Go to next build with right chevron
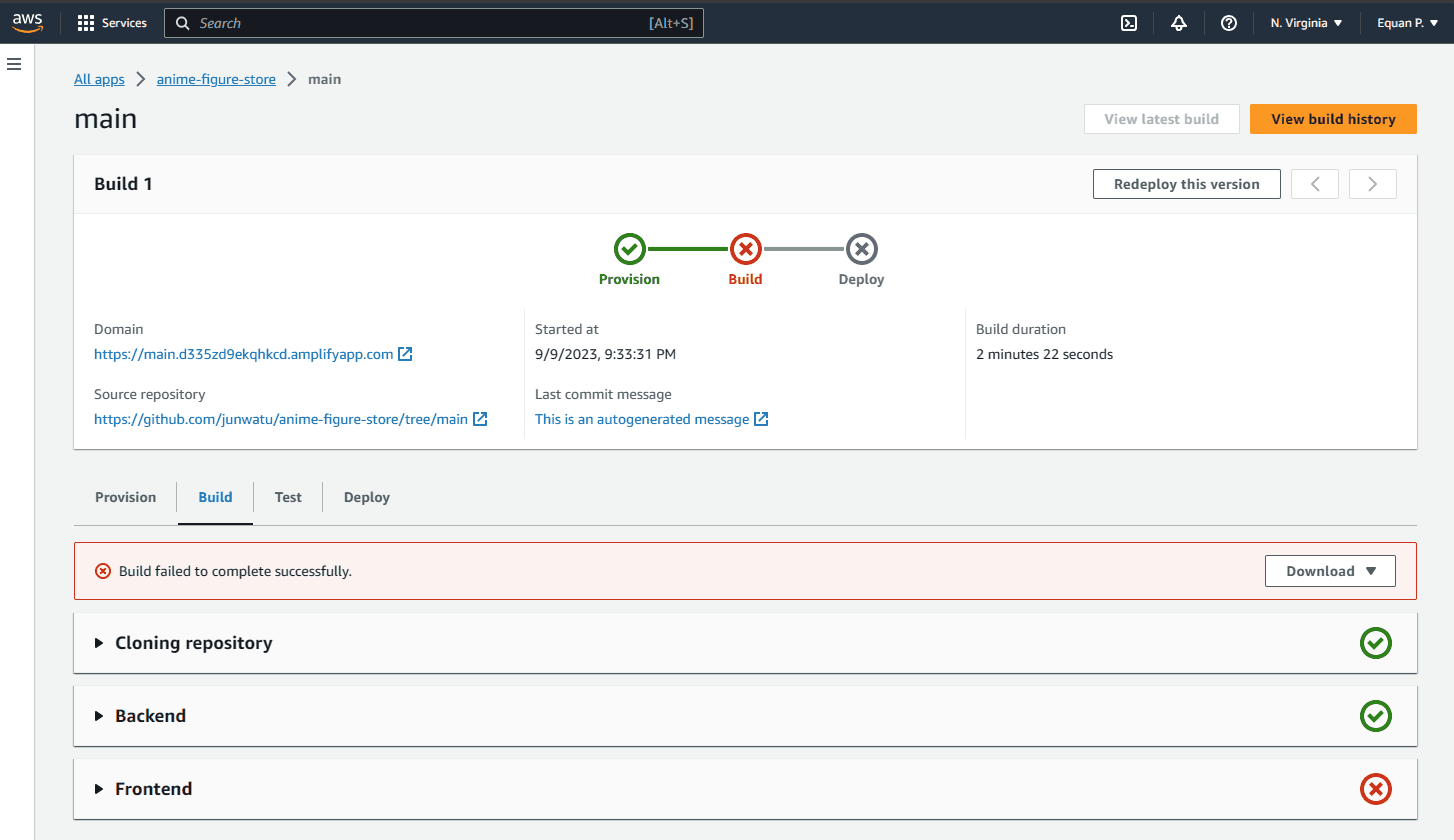Screen dimensions: 1454x840 [x=1373, y=184]
